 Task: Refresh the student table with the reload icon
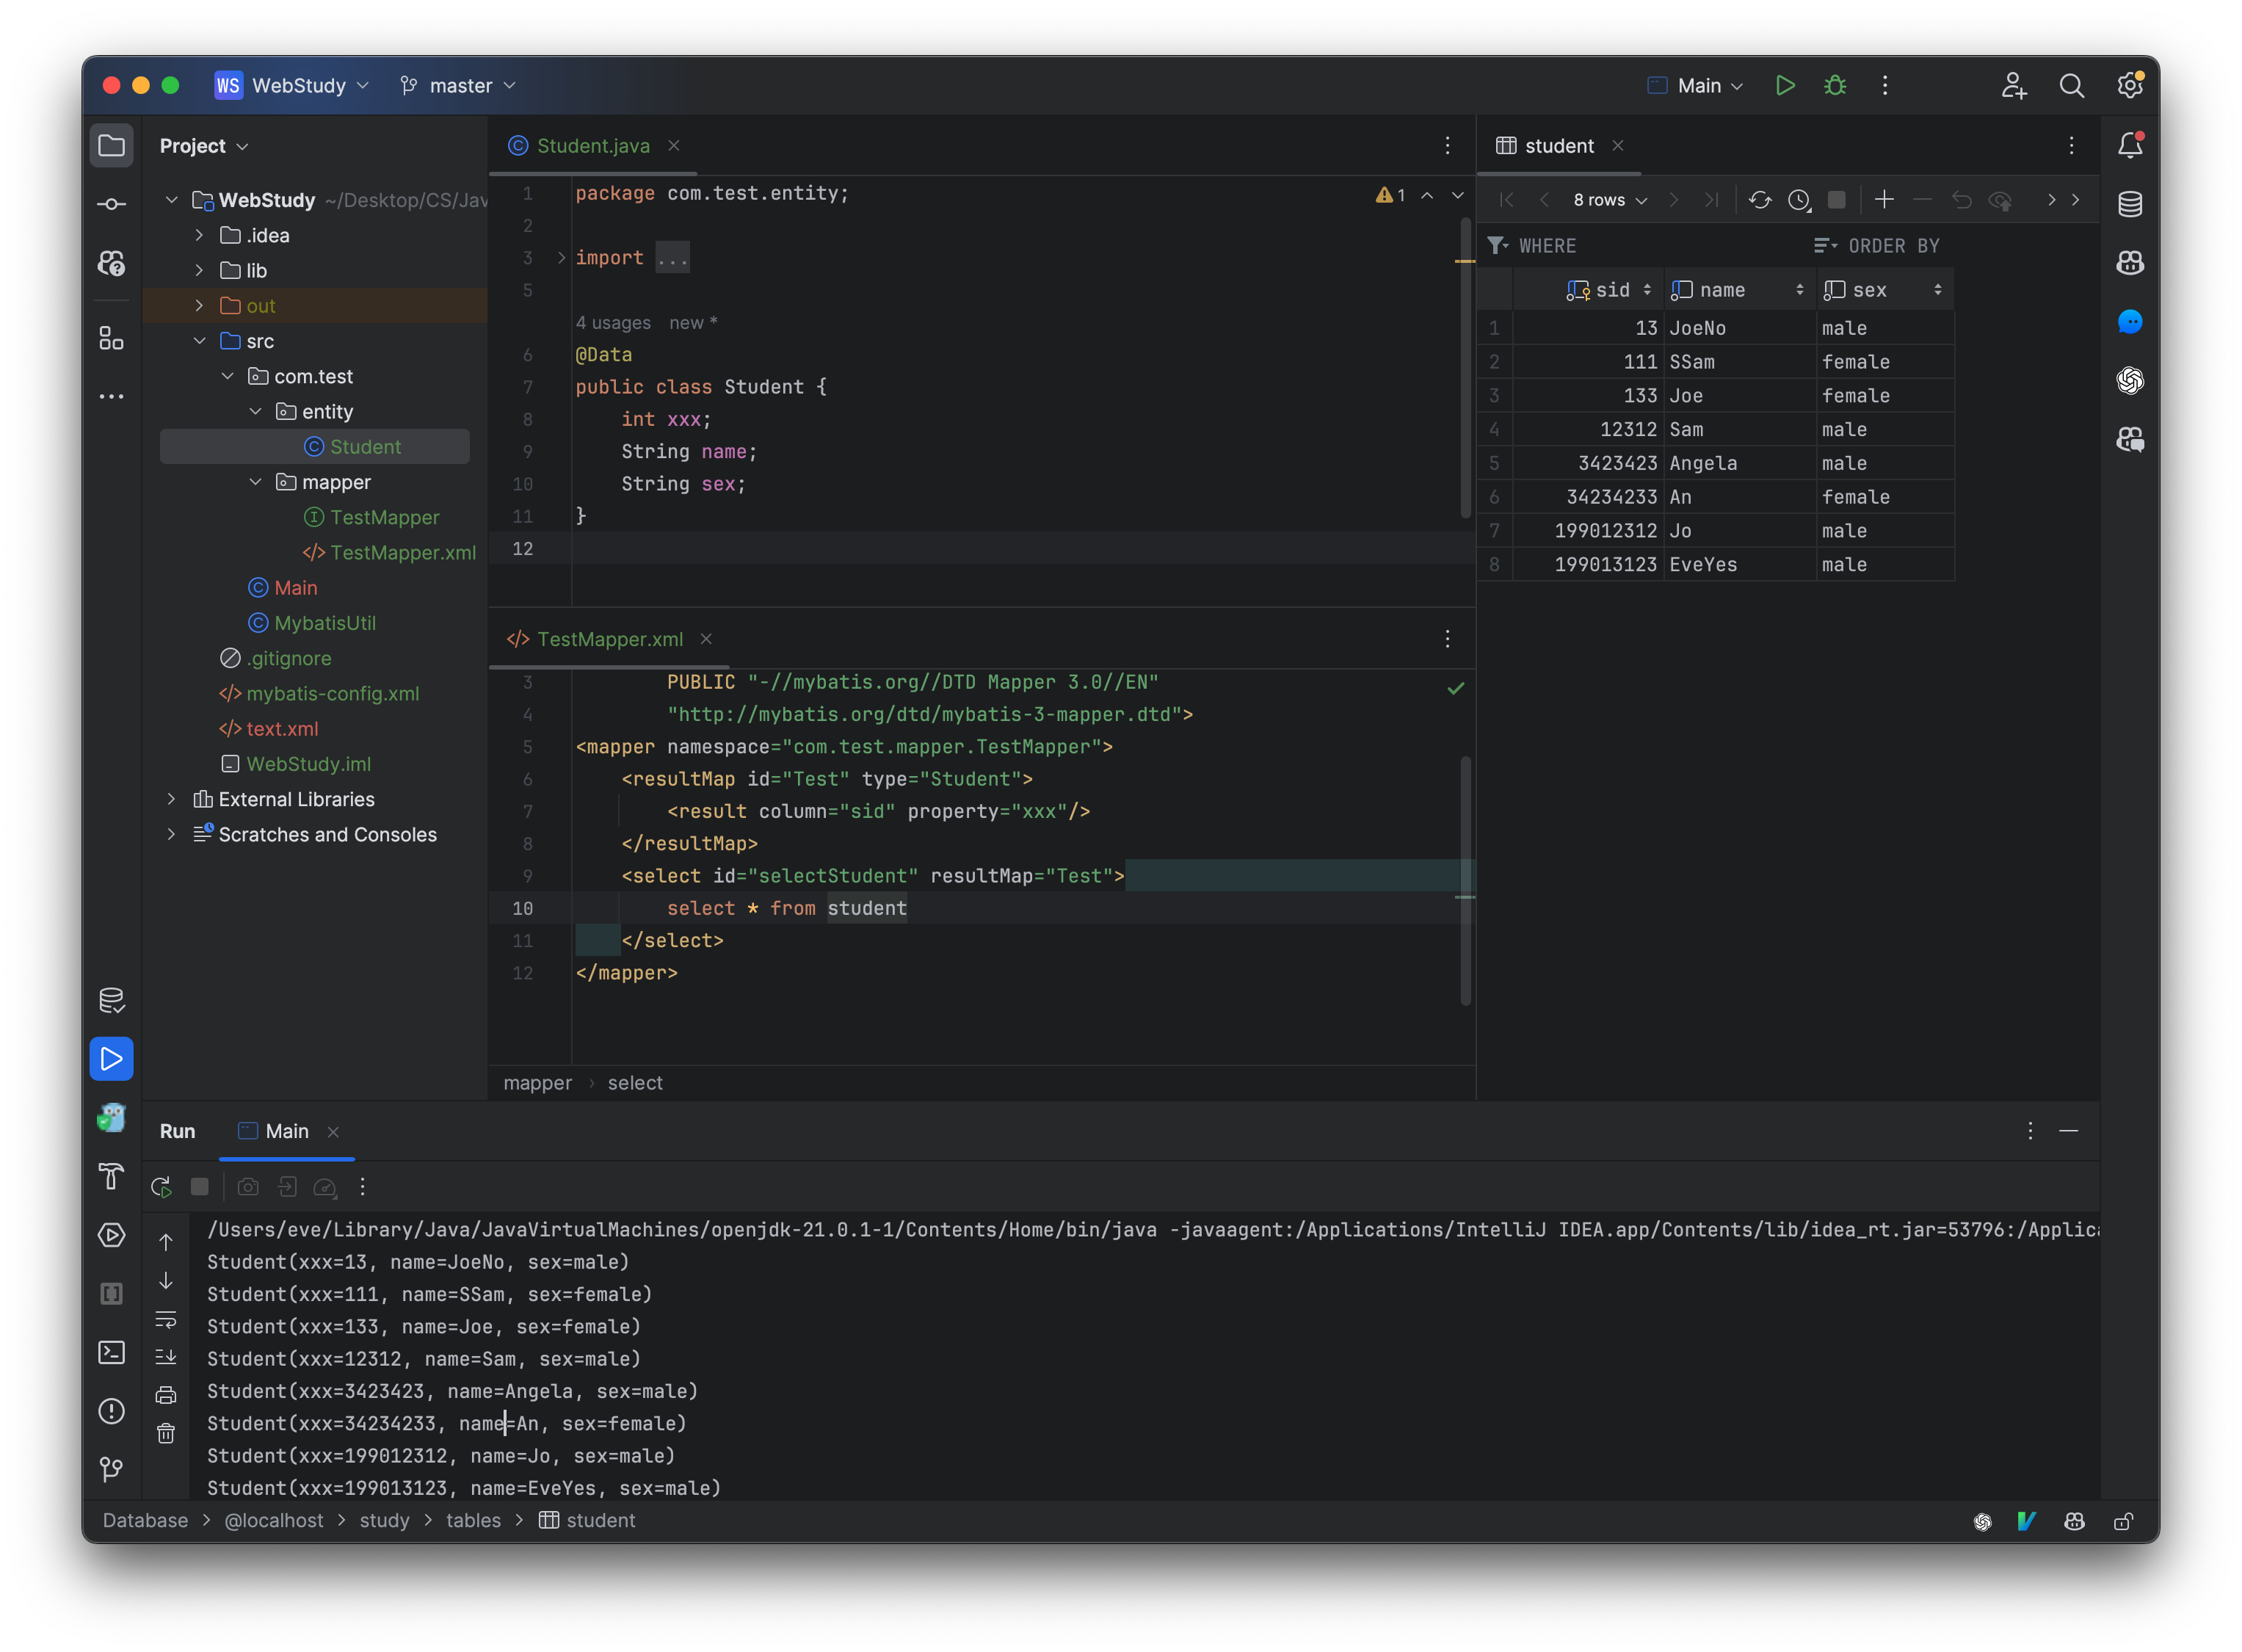(x=1759, y=200)
